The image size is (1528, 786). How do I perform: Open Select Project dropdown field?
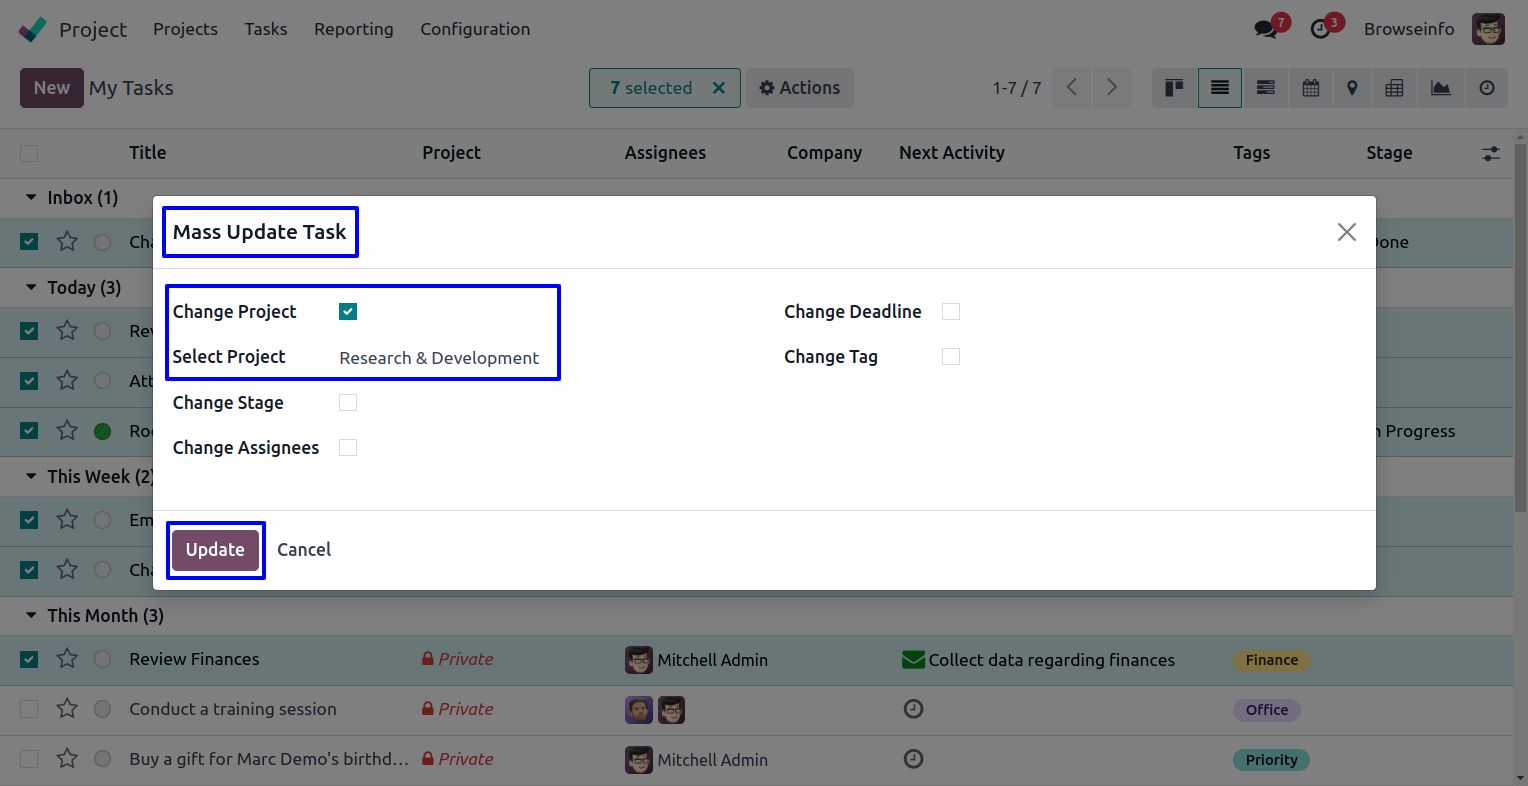point(440,358)
